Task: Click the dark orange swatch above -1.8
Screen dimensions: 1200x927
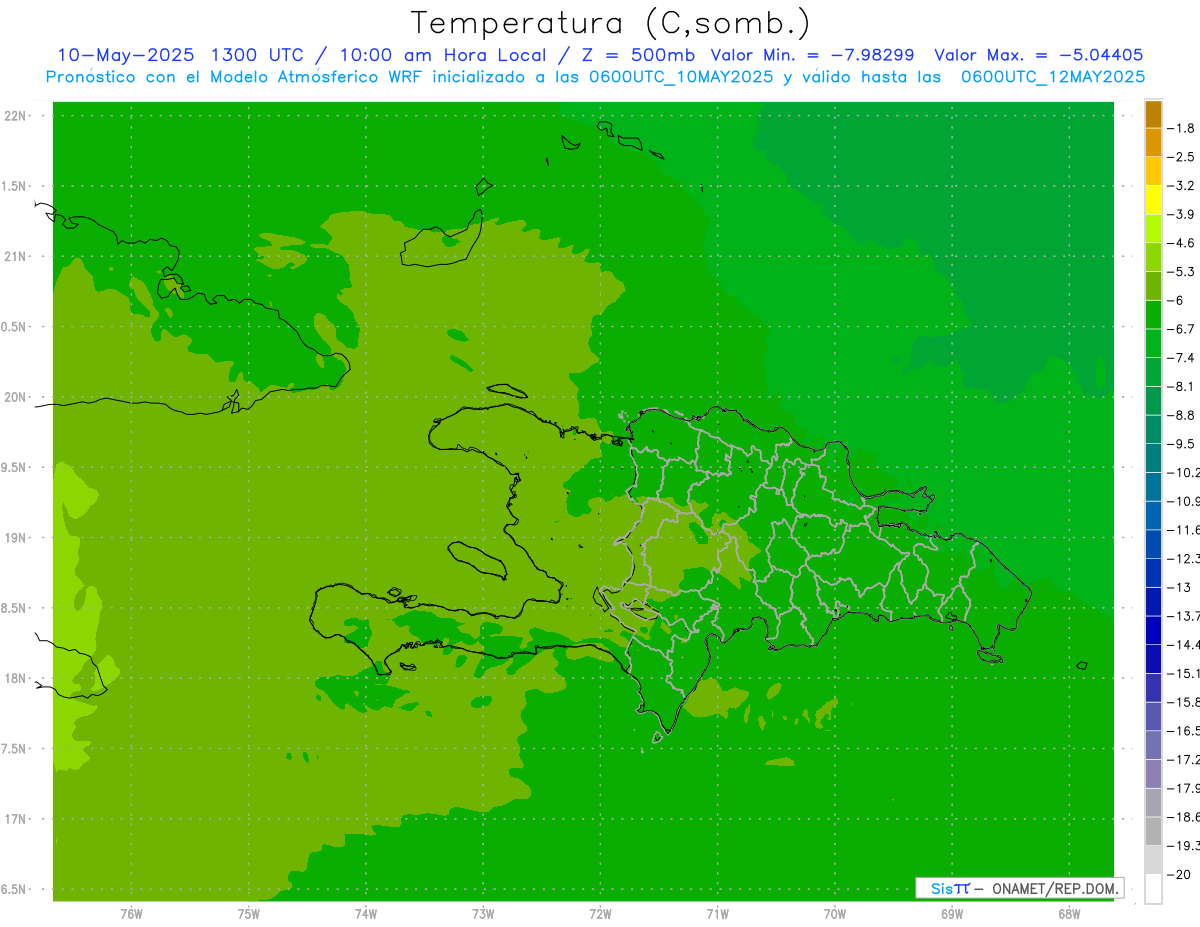Action: 1153,115
